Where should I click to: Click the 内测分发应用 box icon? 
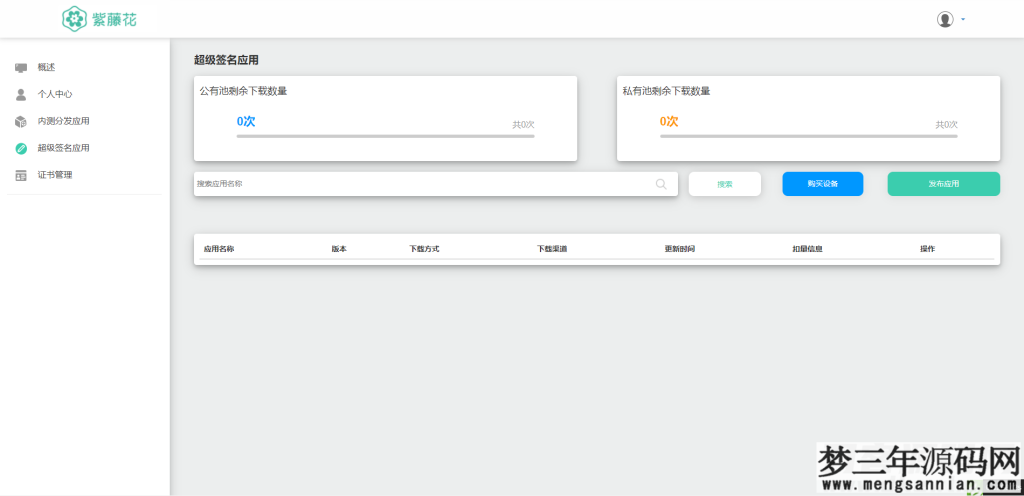[x=21, y=121]
